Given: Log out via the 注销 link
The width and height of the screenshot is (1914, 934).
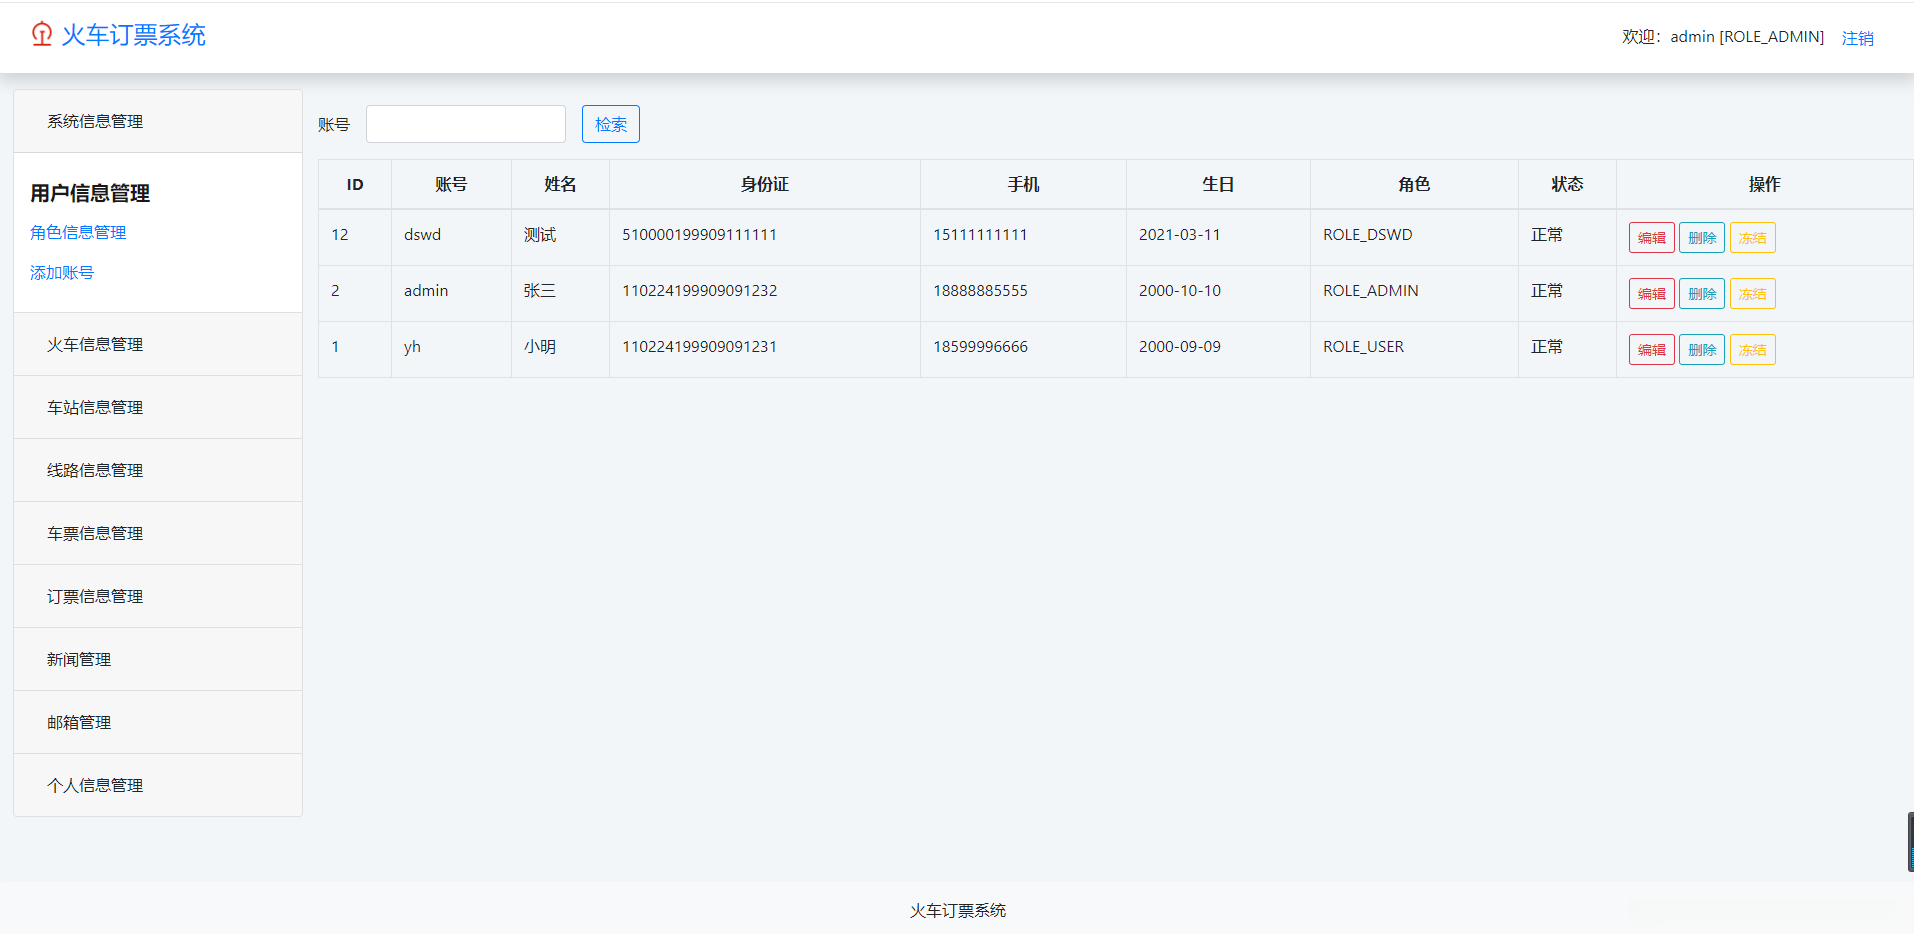Looking at the screenshot, I should (1857, 38).
